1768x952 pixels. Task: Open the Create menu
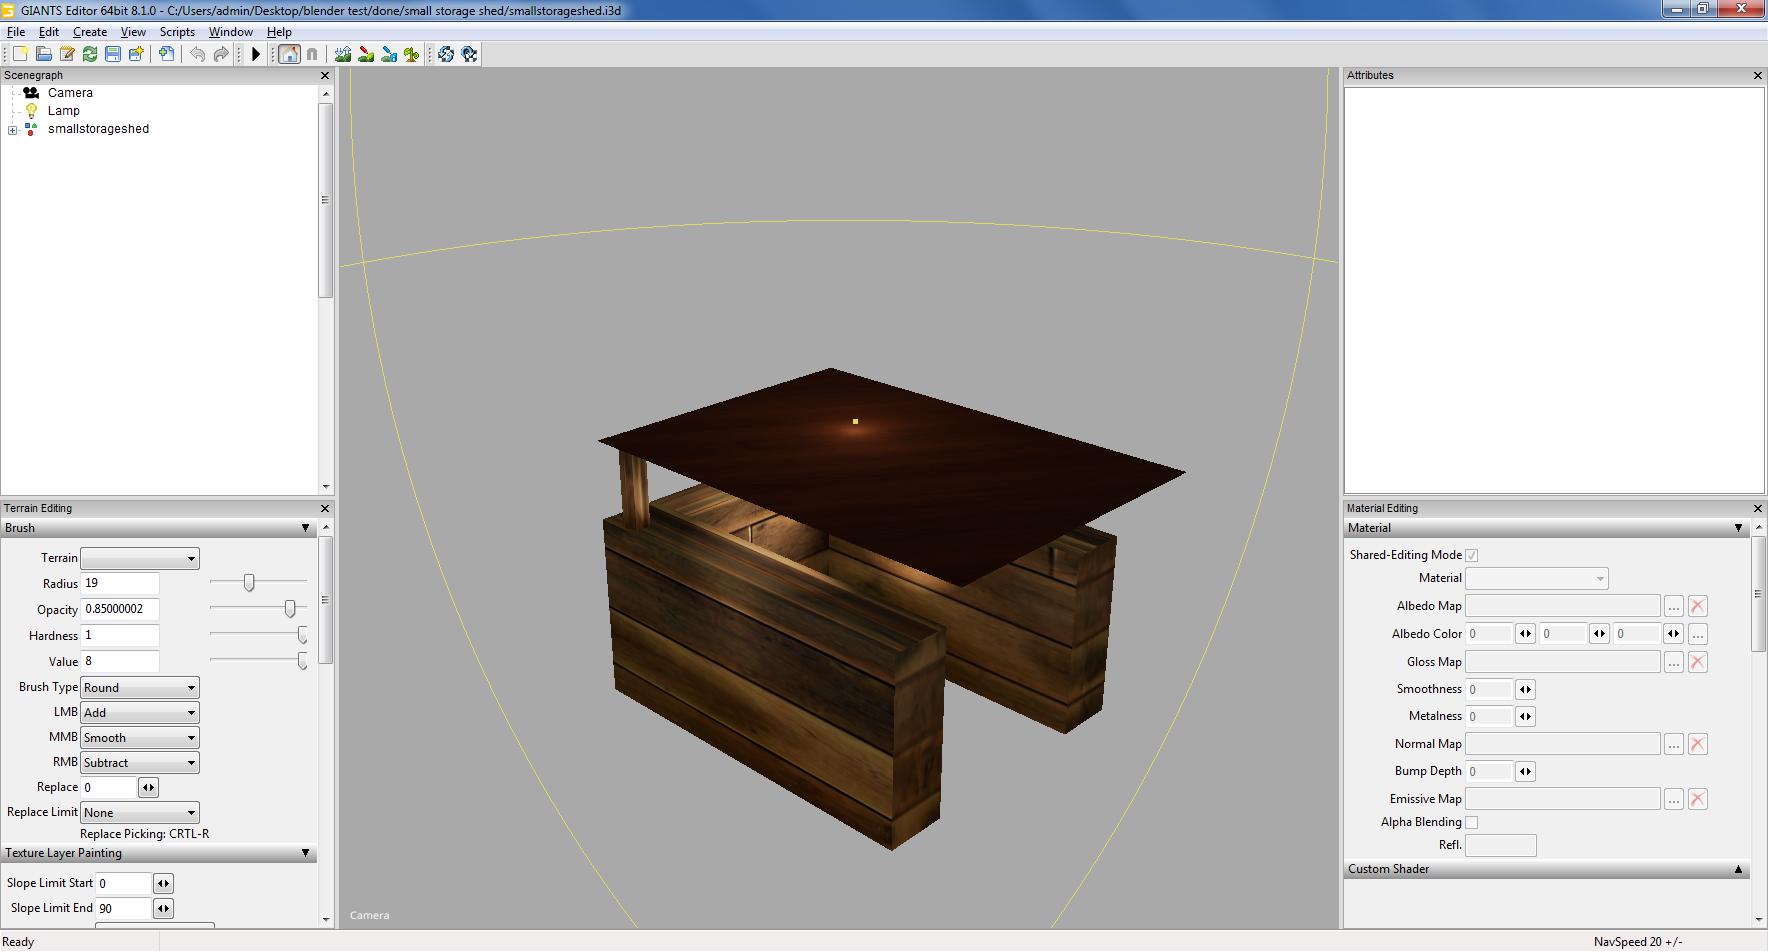pos(90,32)
